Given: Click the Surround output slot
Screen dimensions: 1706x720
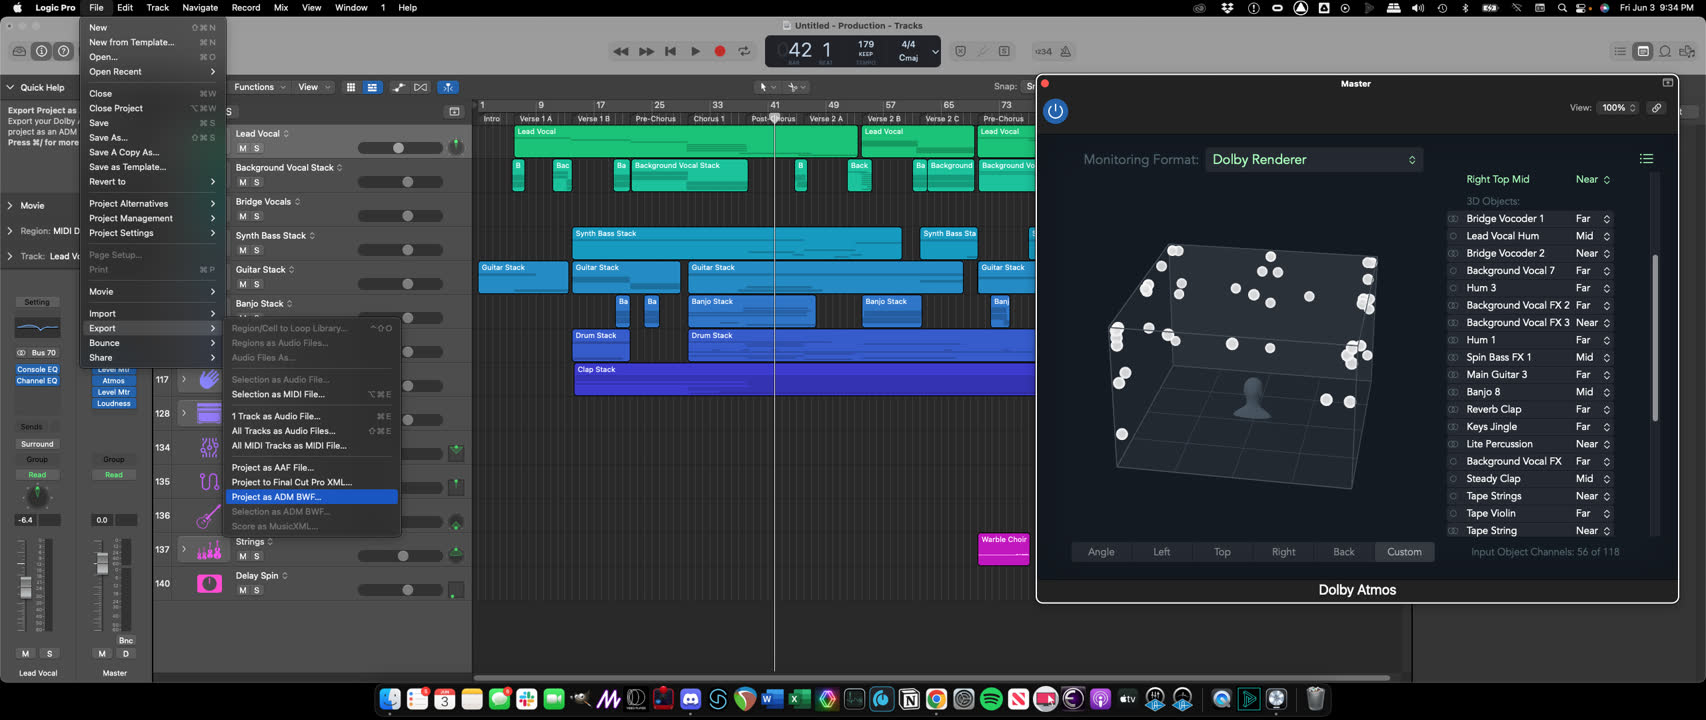Looking at the screenshot, I should point(37,444).
